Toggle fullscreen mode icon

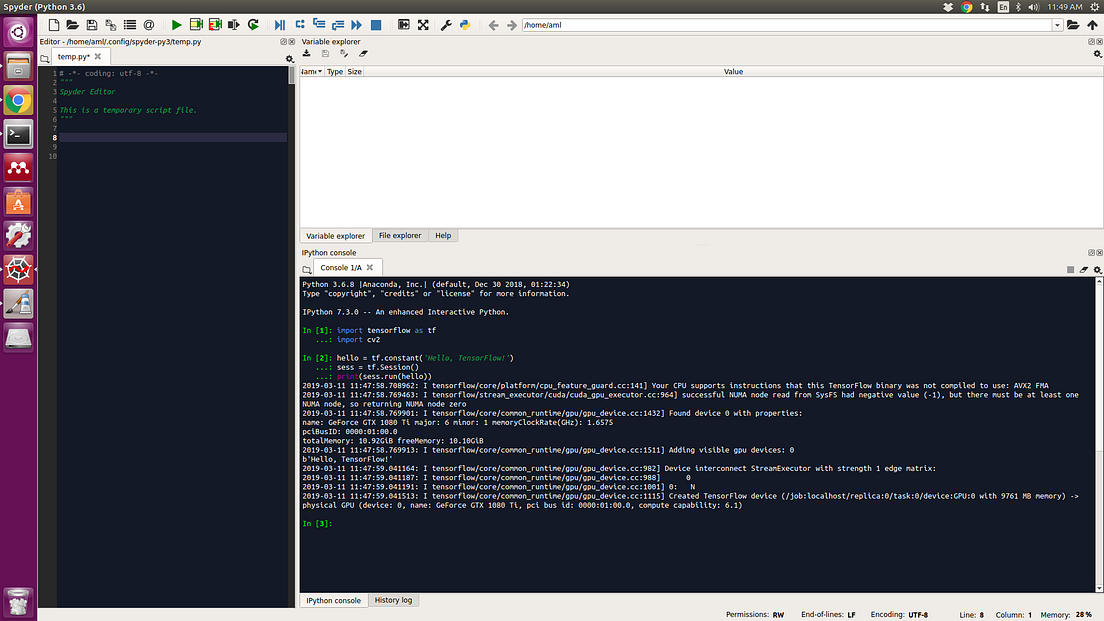423,25
